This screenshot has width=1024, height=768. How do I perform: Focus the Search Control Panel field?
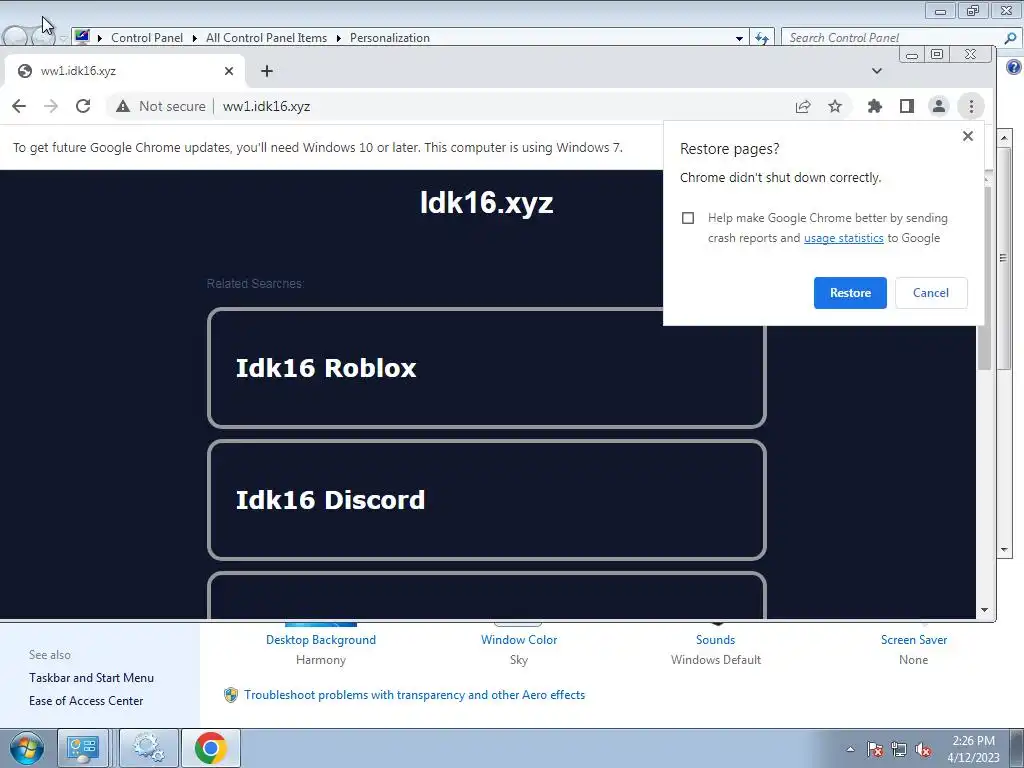(891, 38)
